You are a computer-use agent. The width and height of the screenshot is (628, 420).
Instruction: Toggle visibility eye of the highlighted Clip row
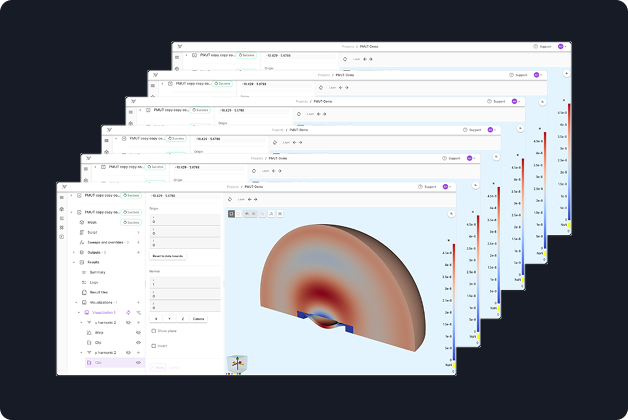coord(139,362)
